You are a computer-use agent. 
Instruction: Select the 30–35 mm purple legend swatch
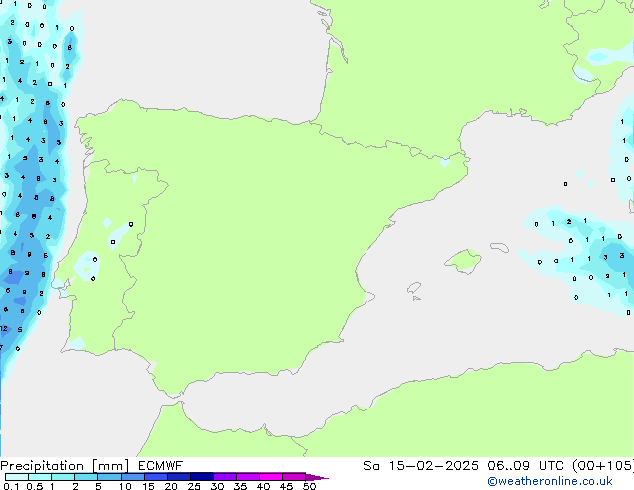click(224, 477)
